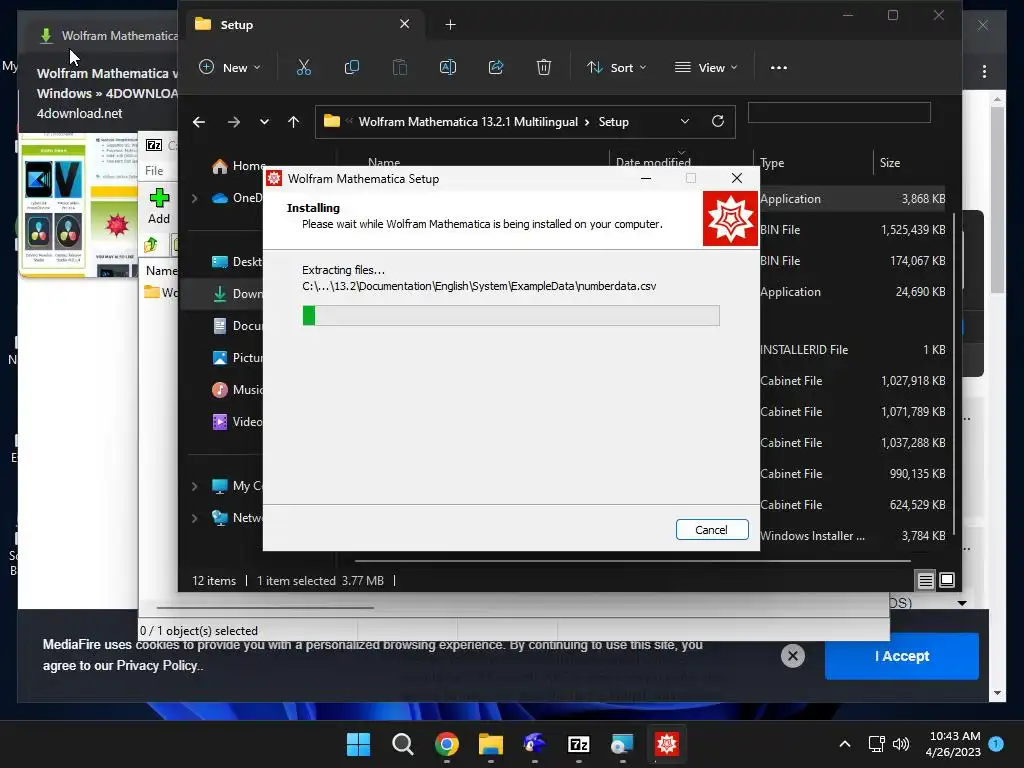Viewport: 1024px width, 768px height.
Task: Switch Explorer to the large thumbnails view icon
Action: tap(947, 580)
